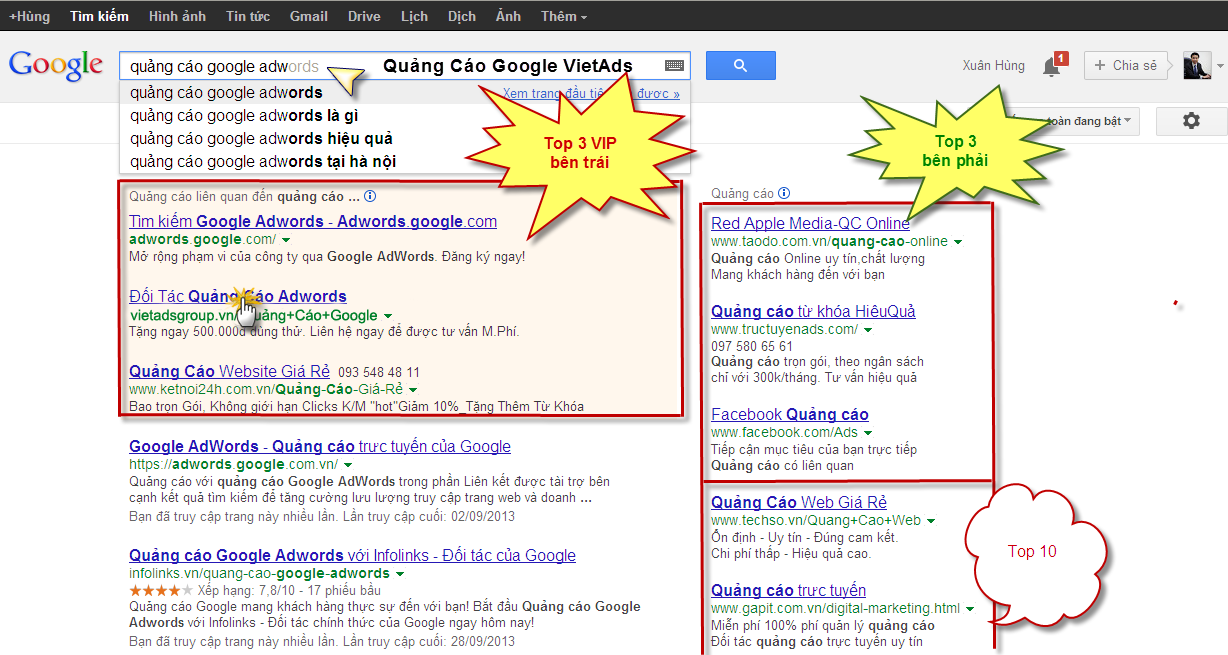1228x655 pixels.
Task: Click the Google logo
Action: tap(56, 65)
